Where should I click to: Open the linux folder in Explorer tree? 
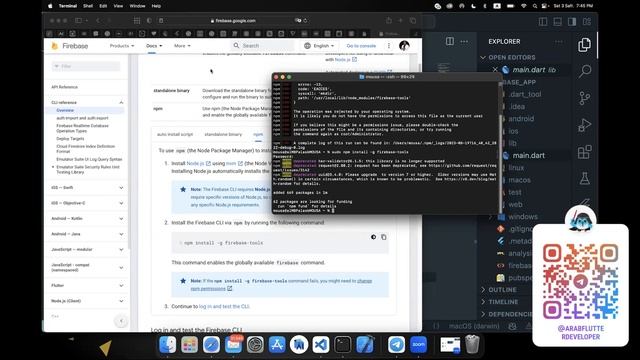click(516, 168)
